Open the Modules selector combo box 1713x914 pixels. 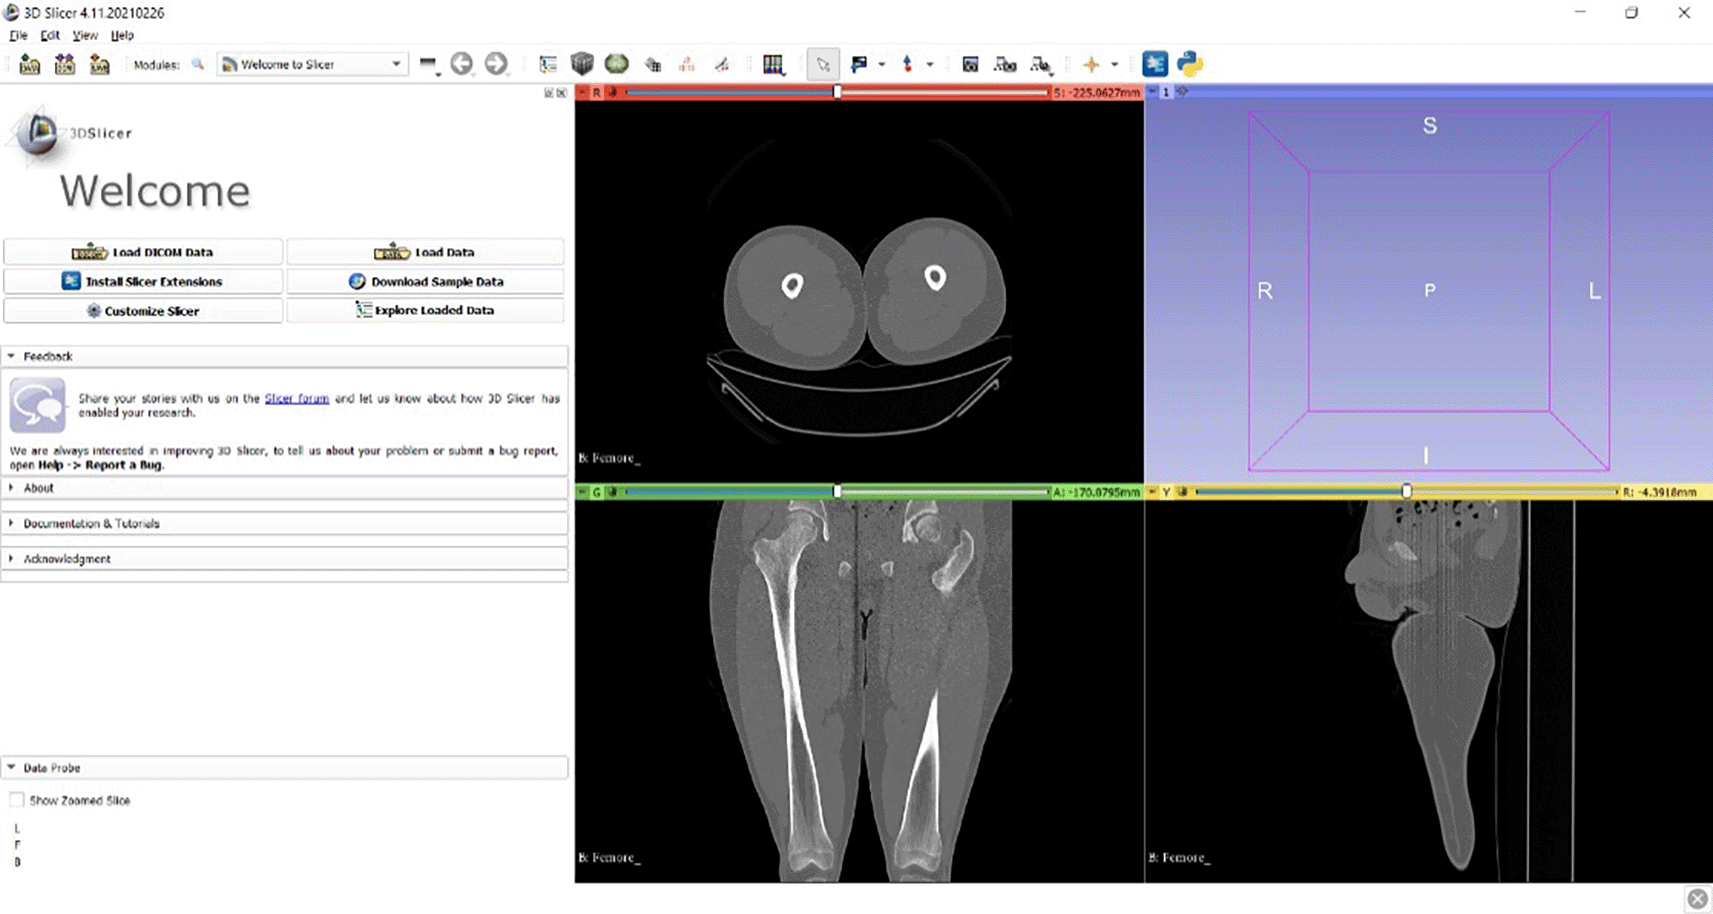311,64
